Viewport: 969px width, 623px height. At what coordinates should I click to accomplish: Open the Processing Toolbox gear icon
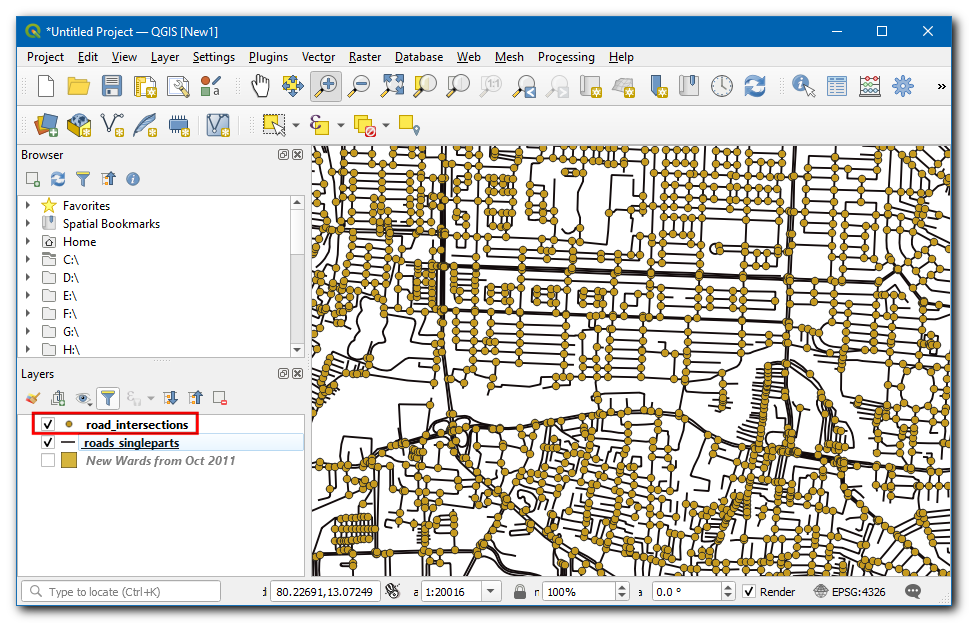coord(903,87)
